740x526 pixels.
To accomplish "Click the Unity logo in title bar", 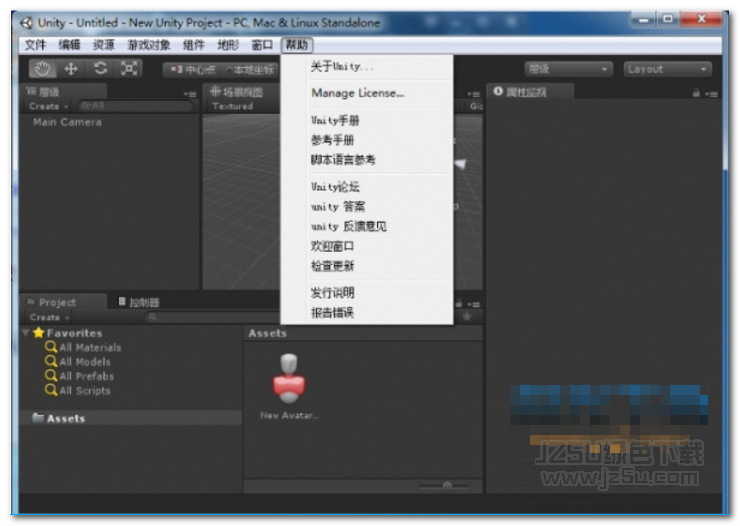I will pyautogui.click(x=26, y=23).
